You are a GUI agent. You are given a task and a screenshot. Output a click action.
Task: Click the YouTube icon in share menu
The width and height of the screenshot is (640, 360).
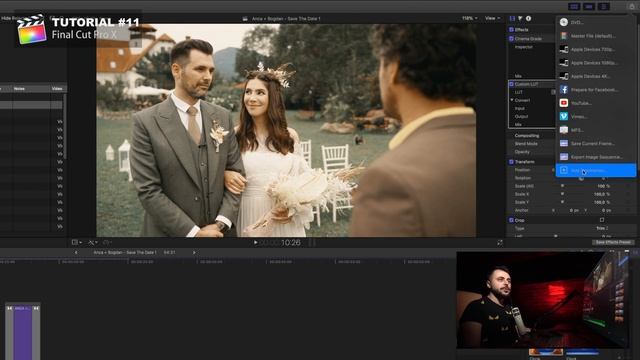564,103
